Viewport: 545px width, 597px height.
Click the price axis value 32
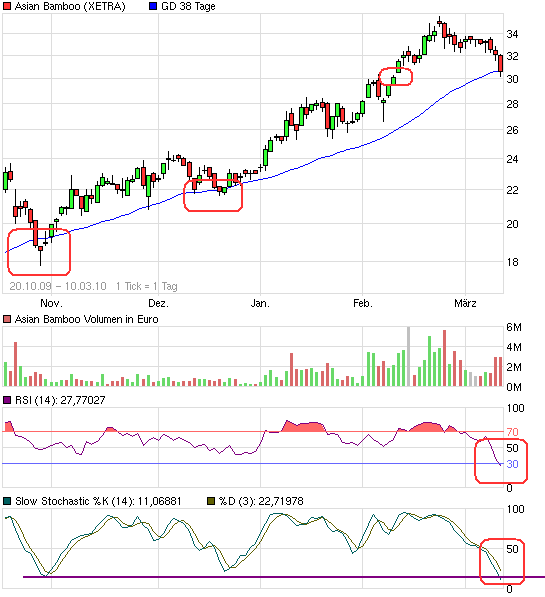512,56
